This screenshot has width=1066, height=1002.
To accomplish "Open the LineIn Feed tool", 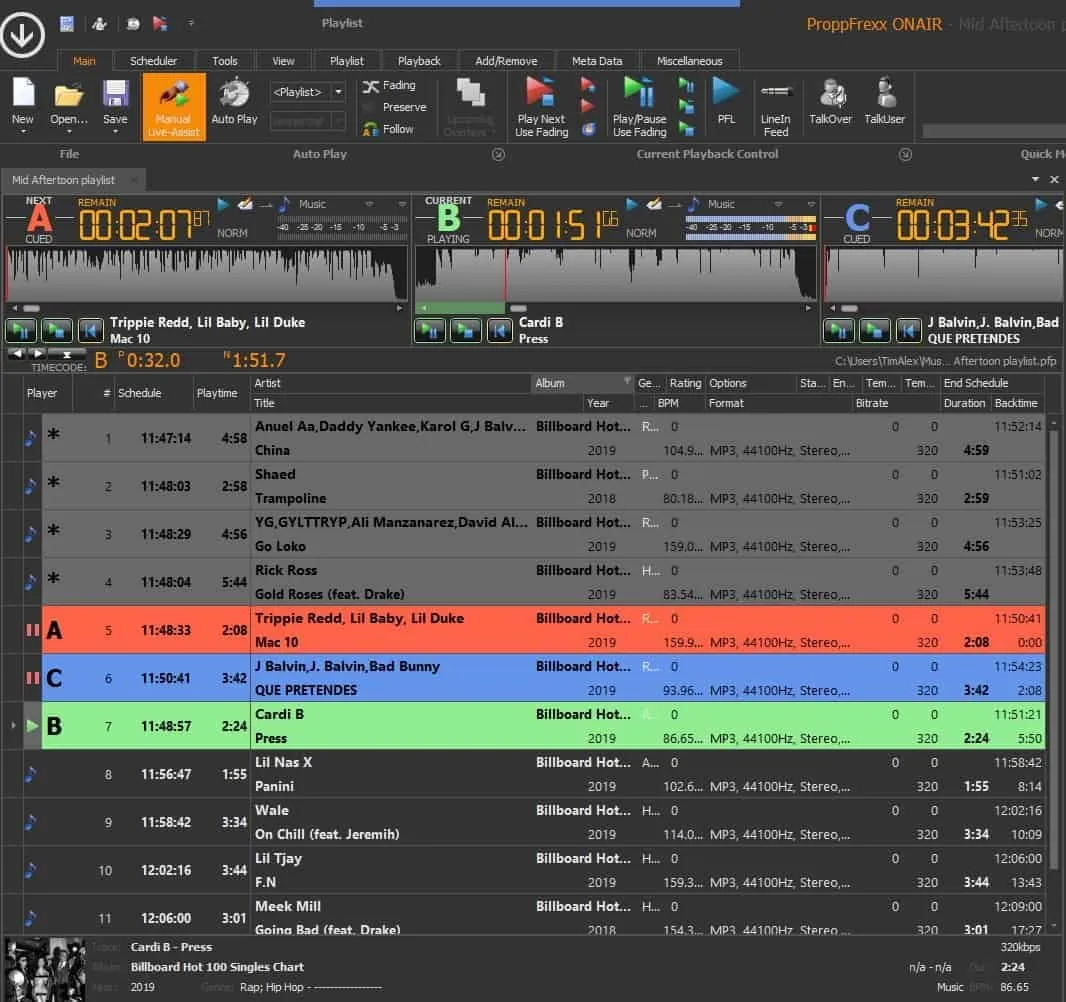I will [775, 104].
